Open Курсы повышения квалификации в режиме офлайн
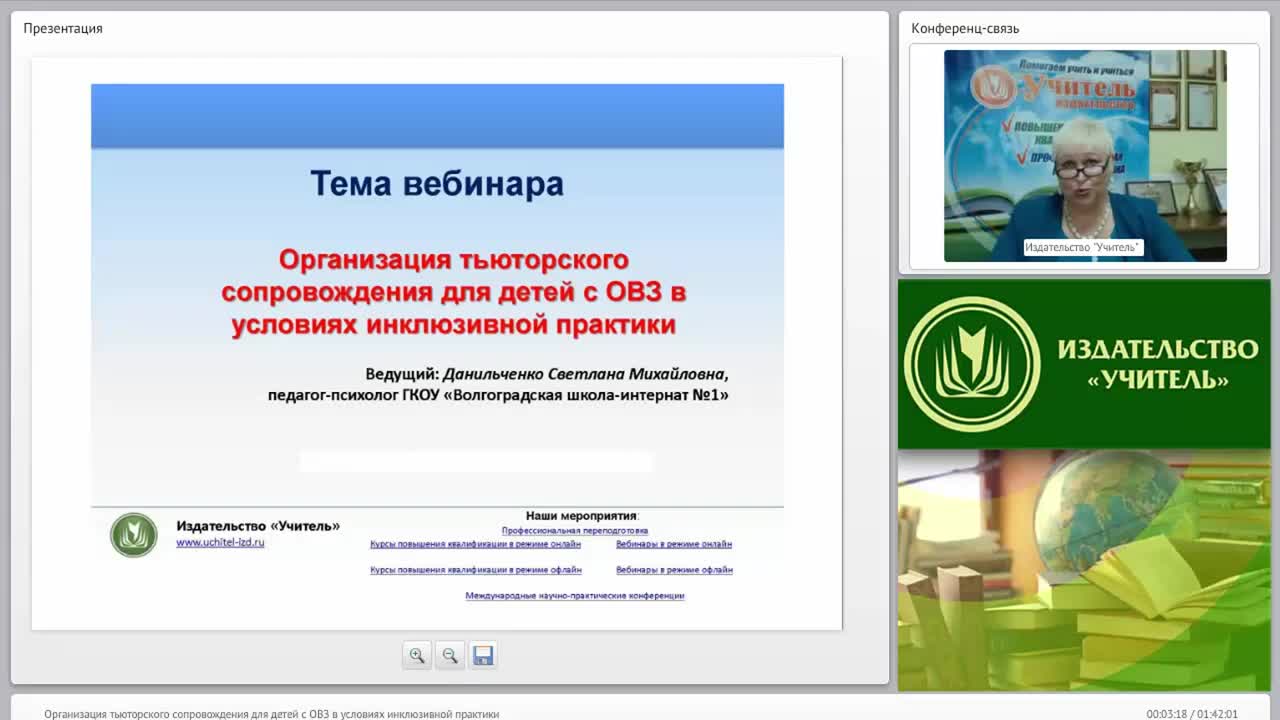Screen dimensions: 1280x720 (476, 570)
